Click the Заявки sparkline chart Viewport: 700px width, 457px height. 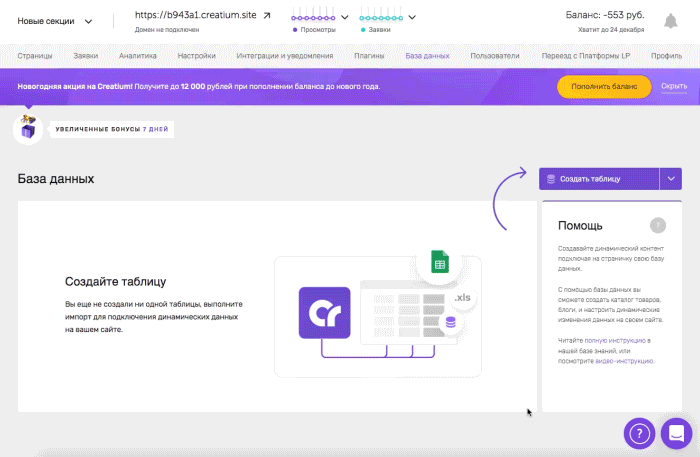[x=381, y=15]
